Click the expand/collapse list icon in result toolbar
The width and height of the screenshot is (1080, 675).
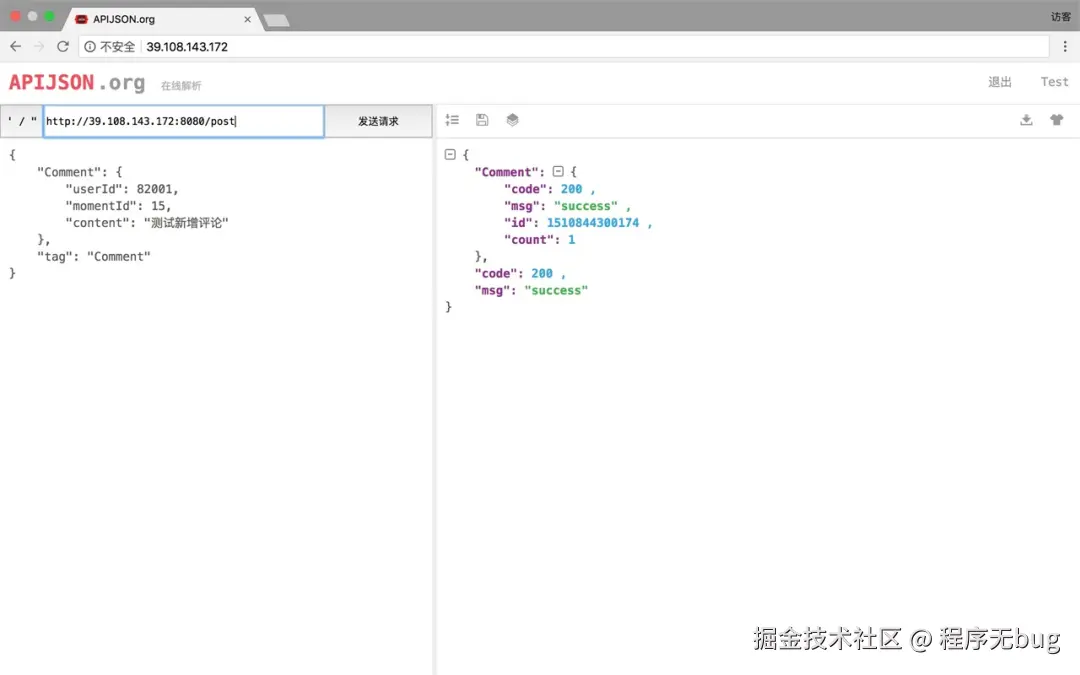(452, 120)
